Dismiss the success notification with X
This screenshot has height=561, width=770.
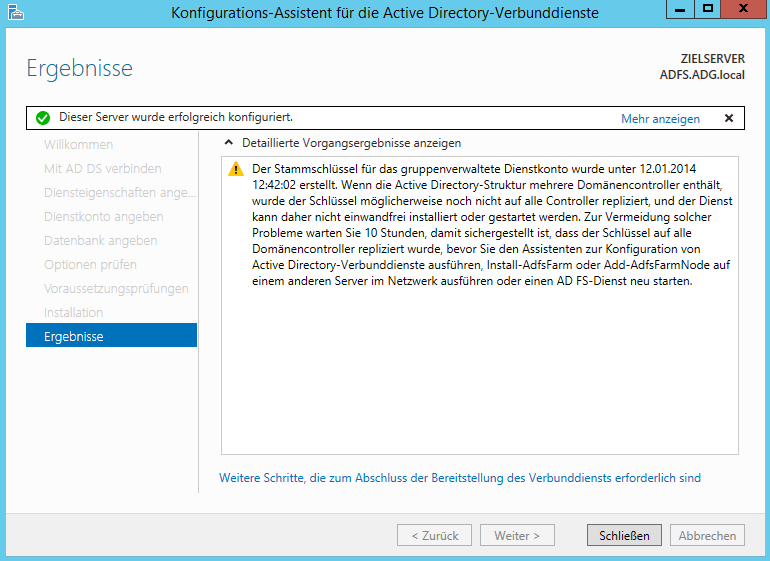[x=728, y=118]
